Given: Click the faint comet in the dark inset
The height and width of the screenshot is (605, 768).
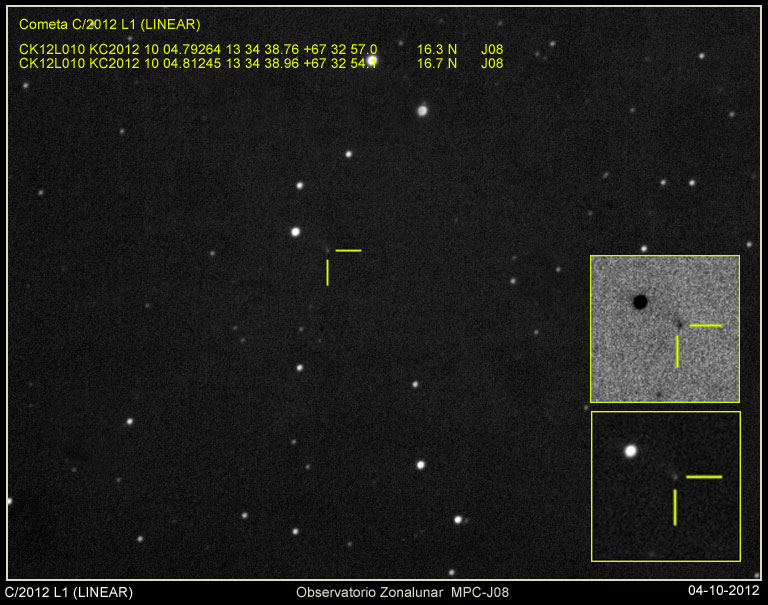Looking at the screenshot, I should click(x=675, y=477).
